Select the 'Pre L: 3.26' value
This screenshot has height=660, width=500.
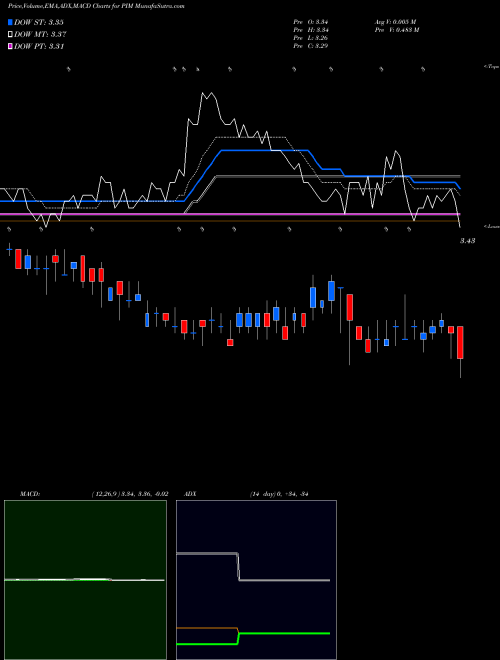click(x=311, y=37)
